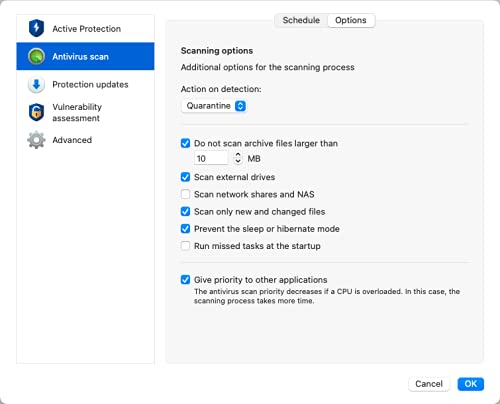The width and height of the screenshot is (500, 404).
Task: Click the Protection updates download icon
Action: 36,84
